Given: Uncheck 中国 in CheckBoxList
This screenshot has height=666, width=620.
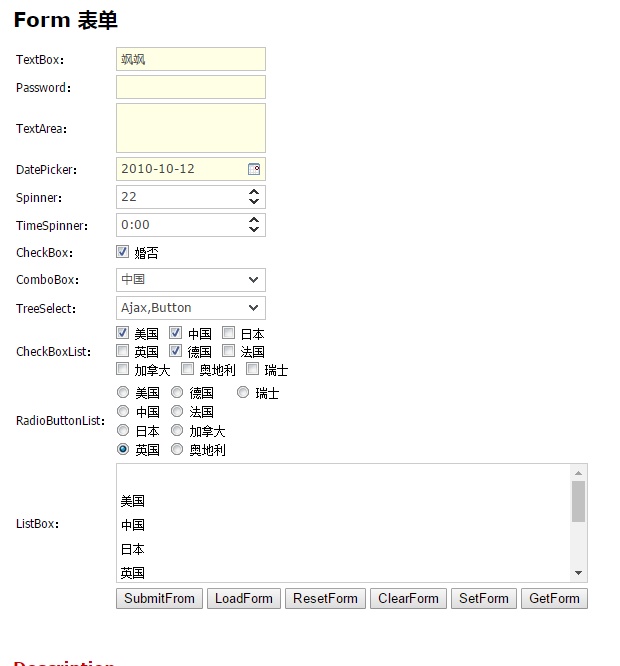Looking at the screenshot, I should click(175, 333).
